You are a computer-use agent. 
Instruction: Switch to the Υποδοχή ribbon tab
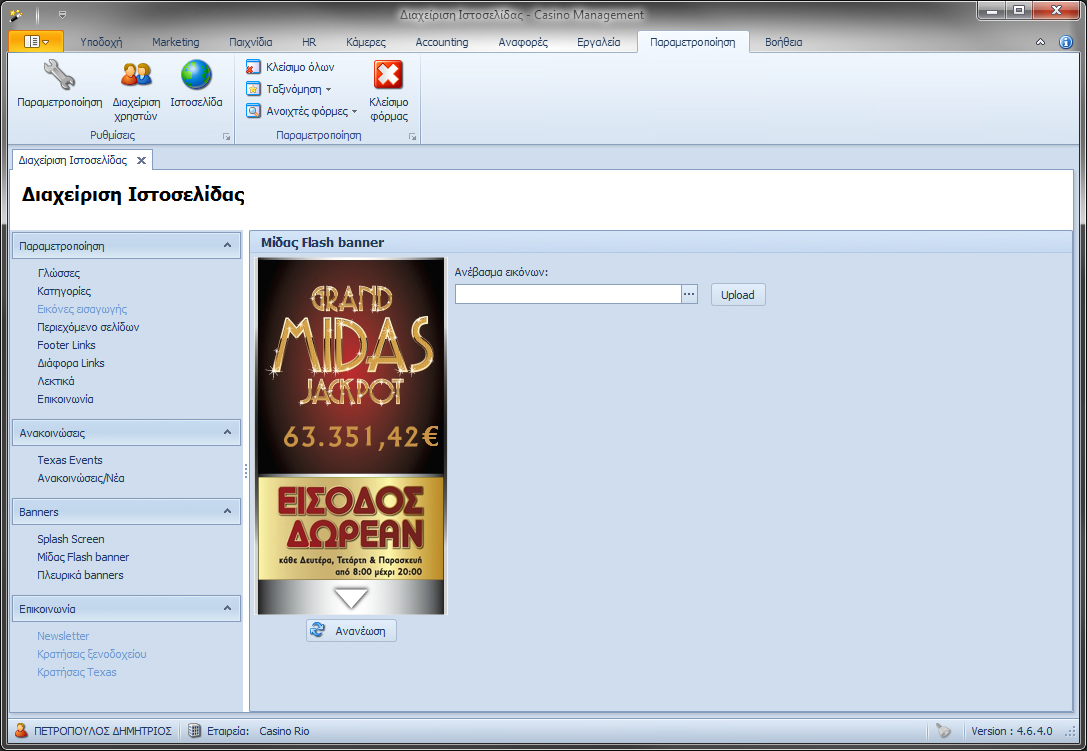101,42
